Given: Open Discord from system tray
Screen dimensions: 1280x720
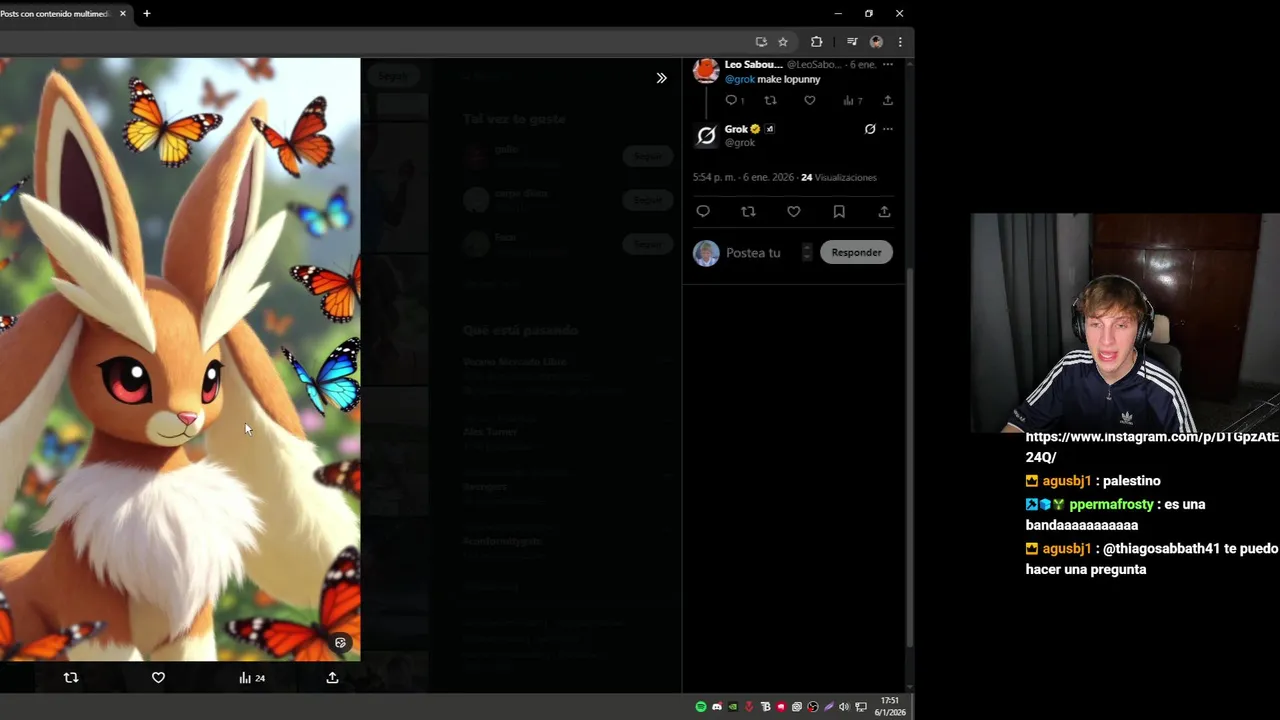Looking at the screenshot, I should pos(716,707).
